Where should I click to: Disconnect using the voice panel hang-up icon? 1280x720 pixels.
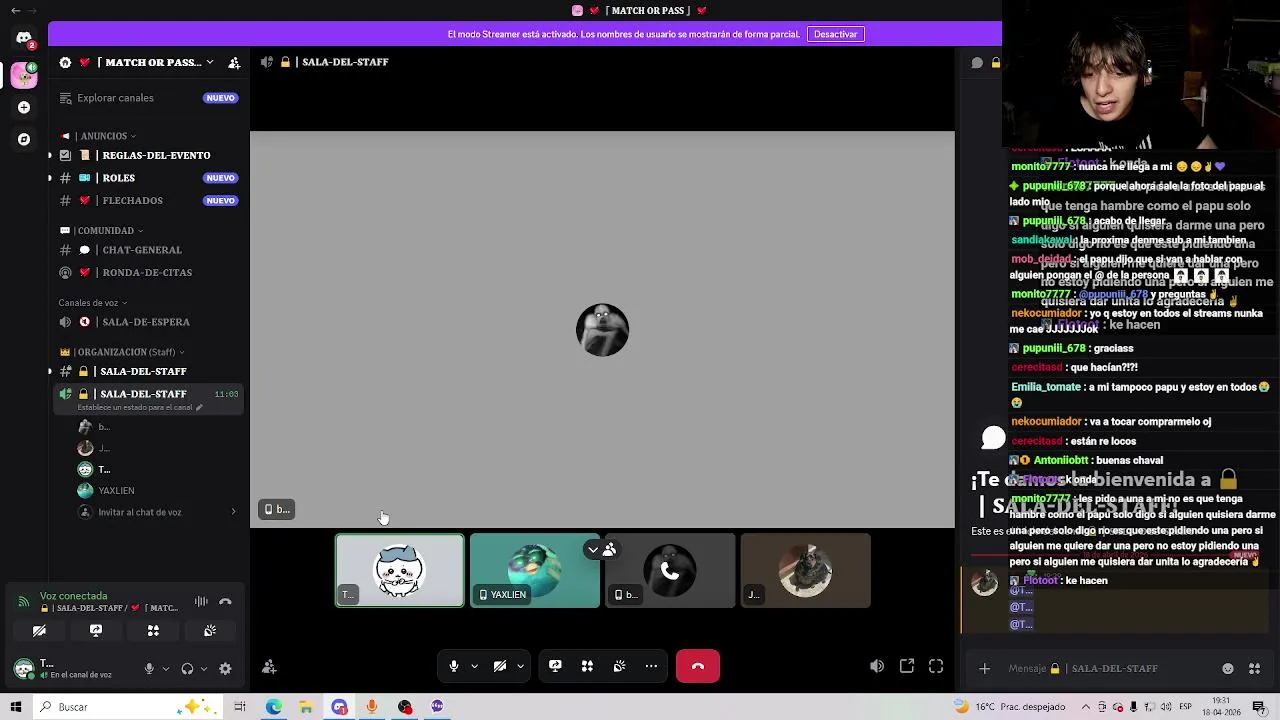[x=225, y=602]
